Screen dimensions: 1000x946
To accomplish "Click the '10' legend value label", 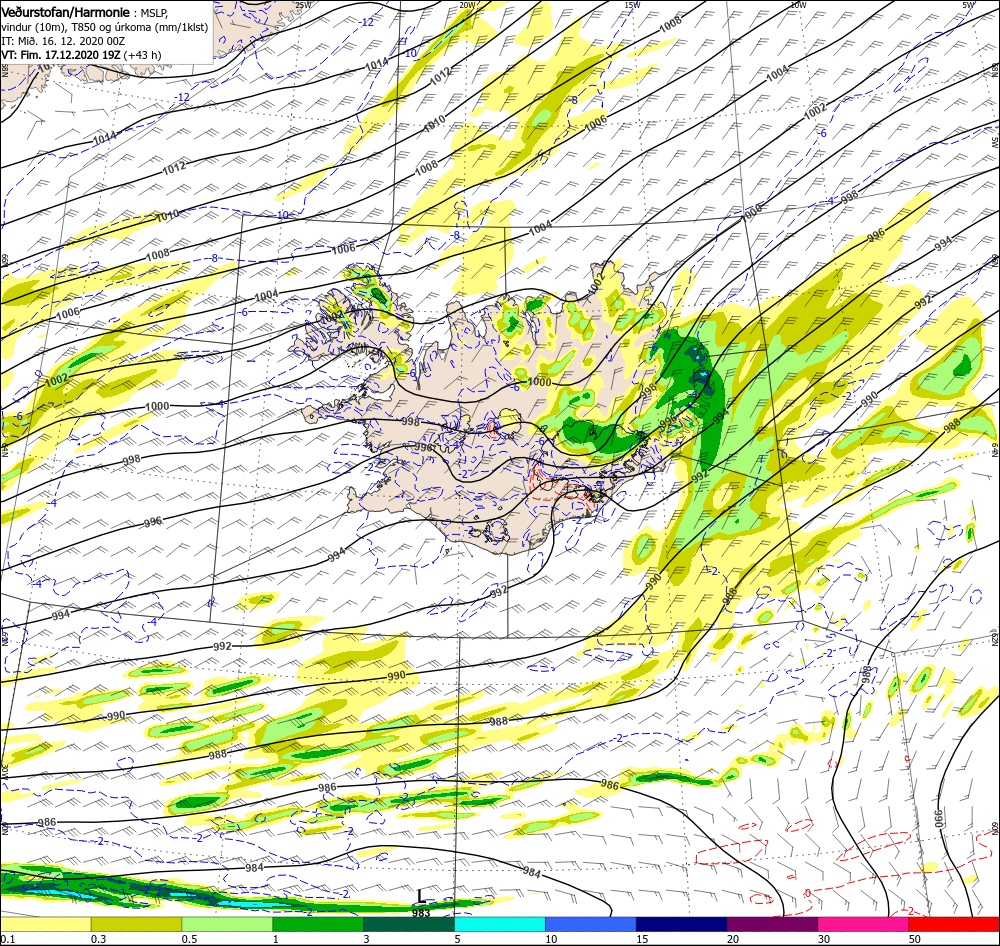I will pos(551,939).
